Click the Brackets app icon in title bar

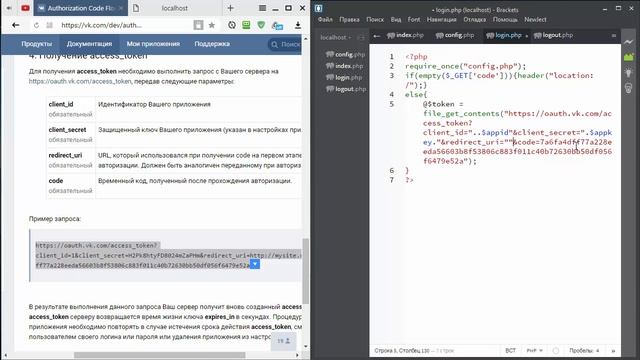point(318,9)
